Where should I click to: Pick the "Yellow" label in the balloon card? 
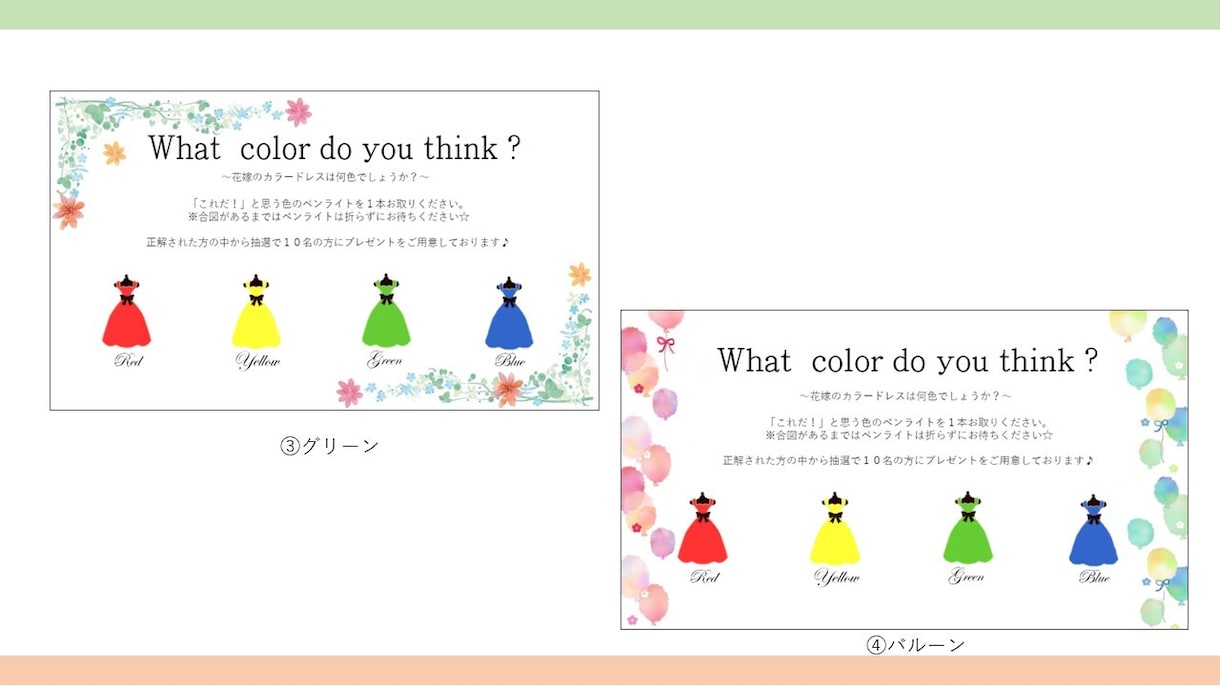coord(837,577)
